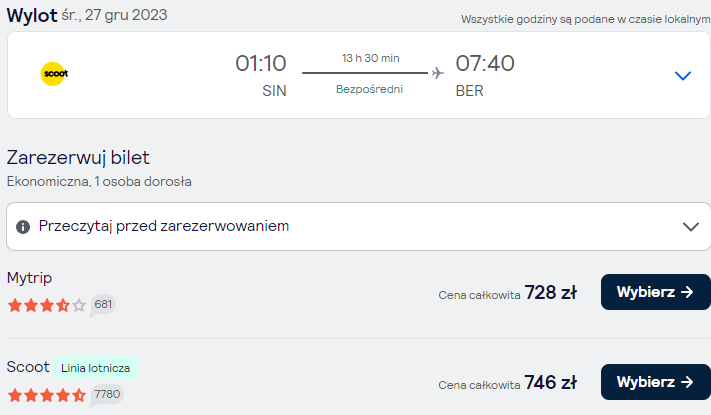Click the Scoot provider name

click(x=28, y=366)
